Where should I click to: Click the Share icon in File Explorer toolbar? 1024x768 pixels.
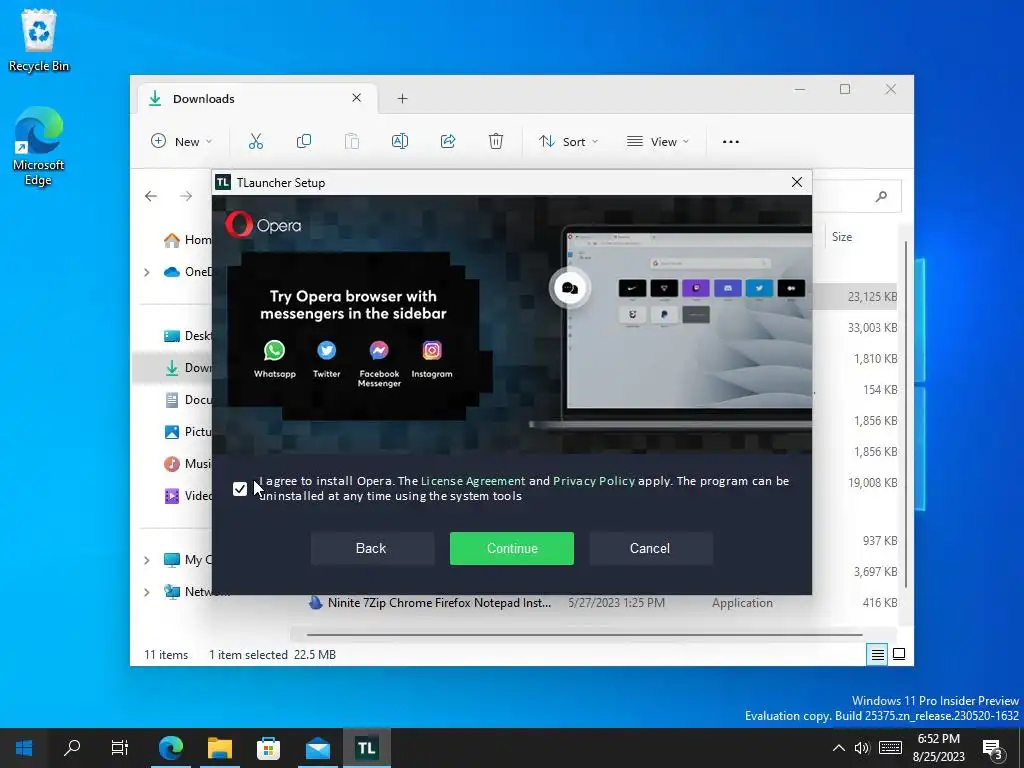(448, 141)
